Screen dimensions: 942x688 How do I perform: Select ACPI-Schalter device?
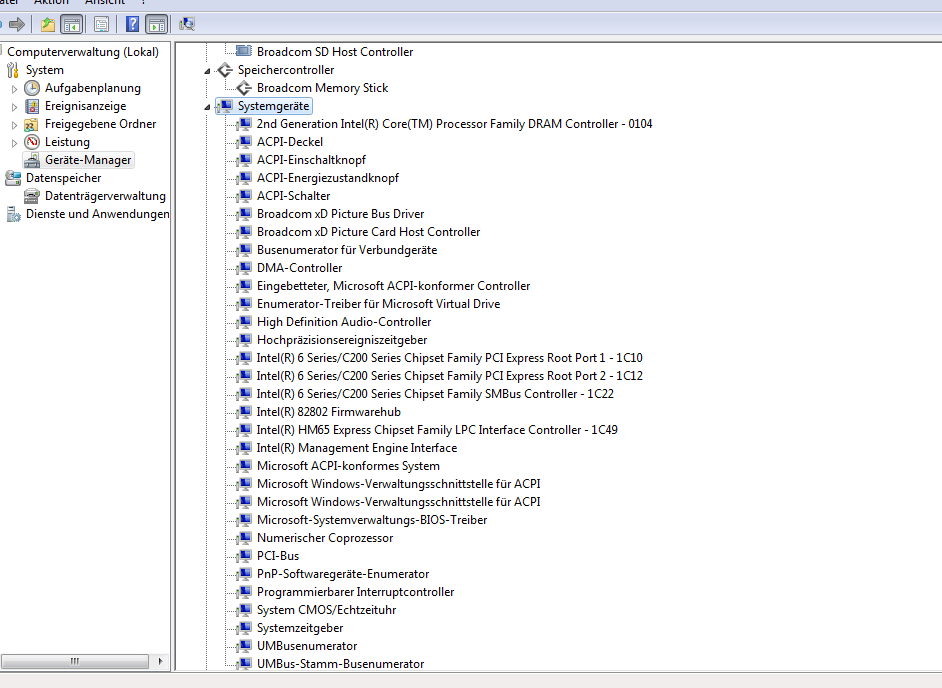click(293, 196)
